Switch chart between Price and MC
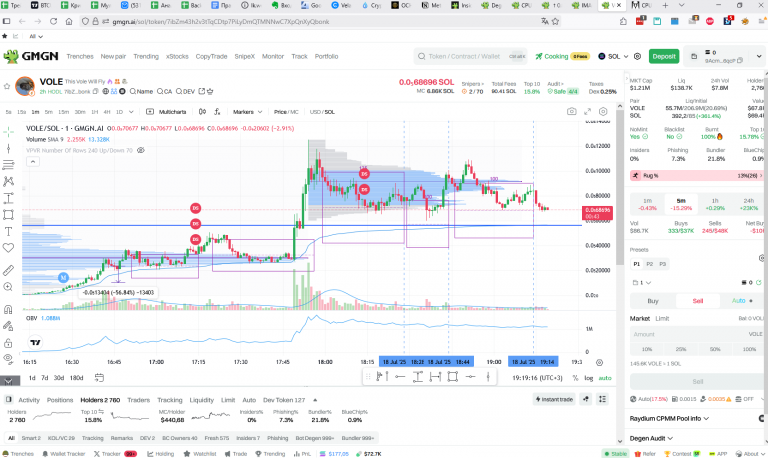768x458 pixels. tap(286, 112)
